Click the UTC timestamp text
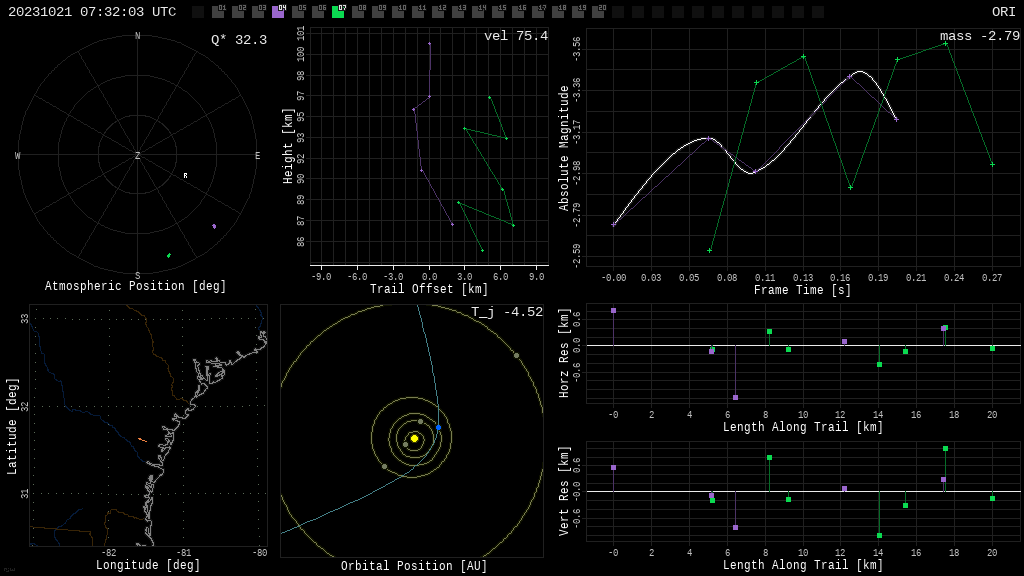 pos(92,12)
